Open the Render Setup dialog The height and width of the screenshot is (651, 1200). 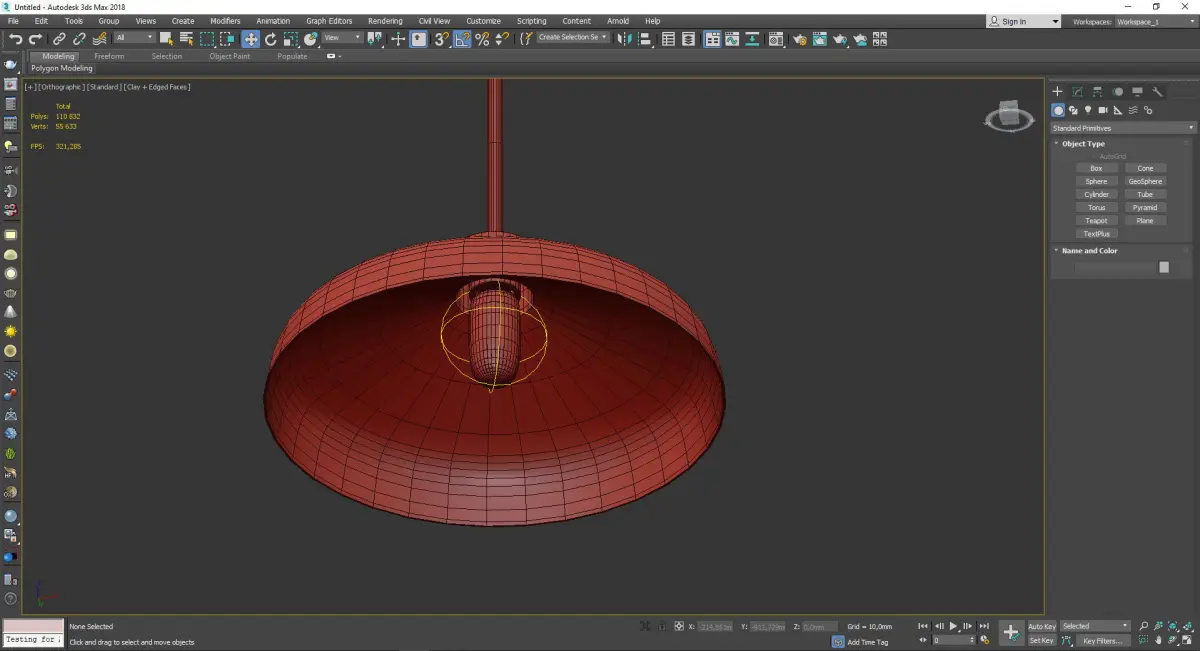tap(799, 39)
